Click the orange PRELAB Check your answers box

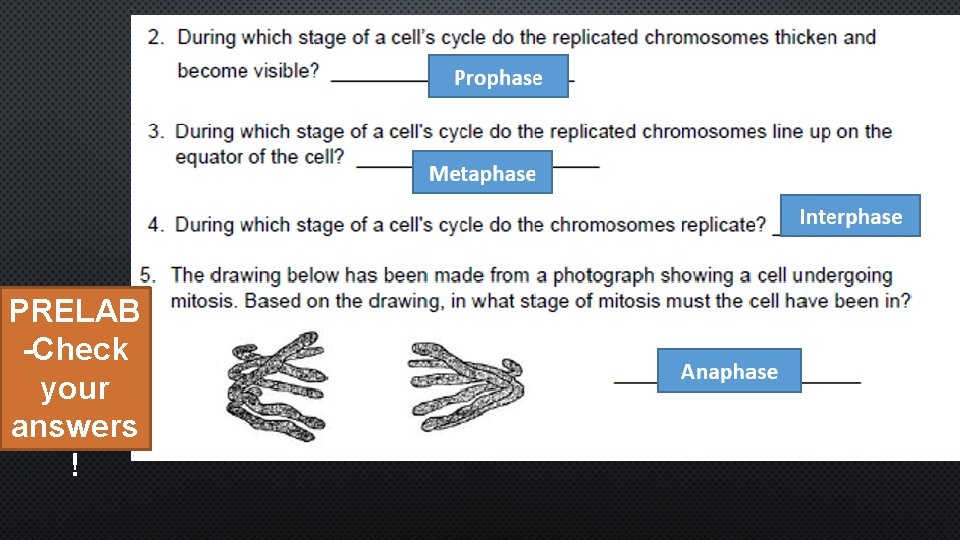click(x=75, y=369)
